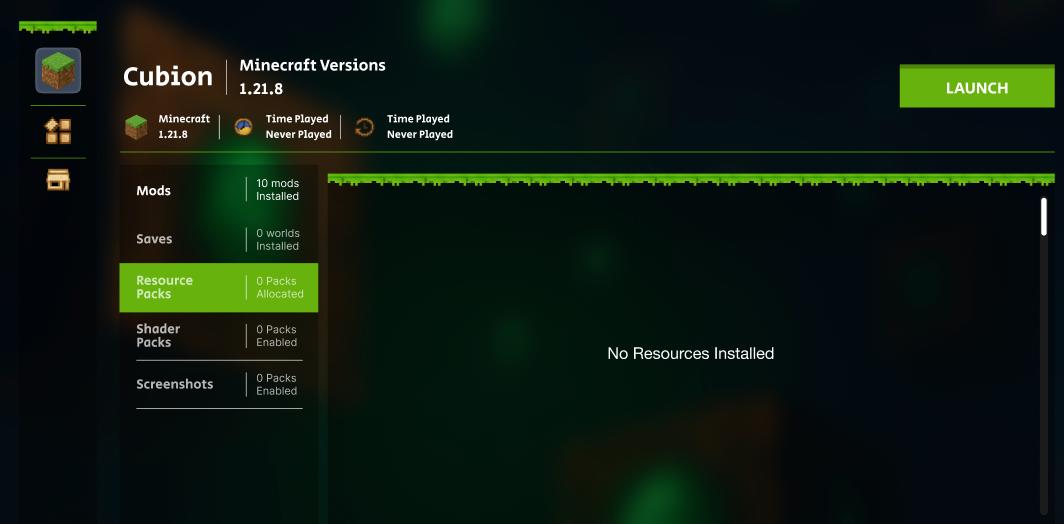Click the Time Played clock icon
1064x524 pixels.
(x=244, y=127)
